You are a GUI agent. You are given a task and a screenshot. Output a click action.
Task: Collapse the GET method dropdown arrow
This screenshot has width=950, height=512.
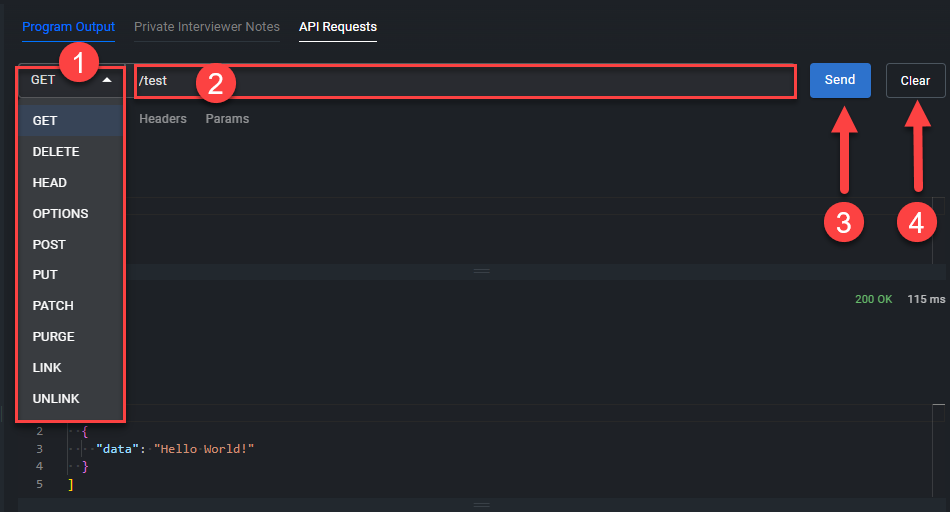click(x=106, y=80)
